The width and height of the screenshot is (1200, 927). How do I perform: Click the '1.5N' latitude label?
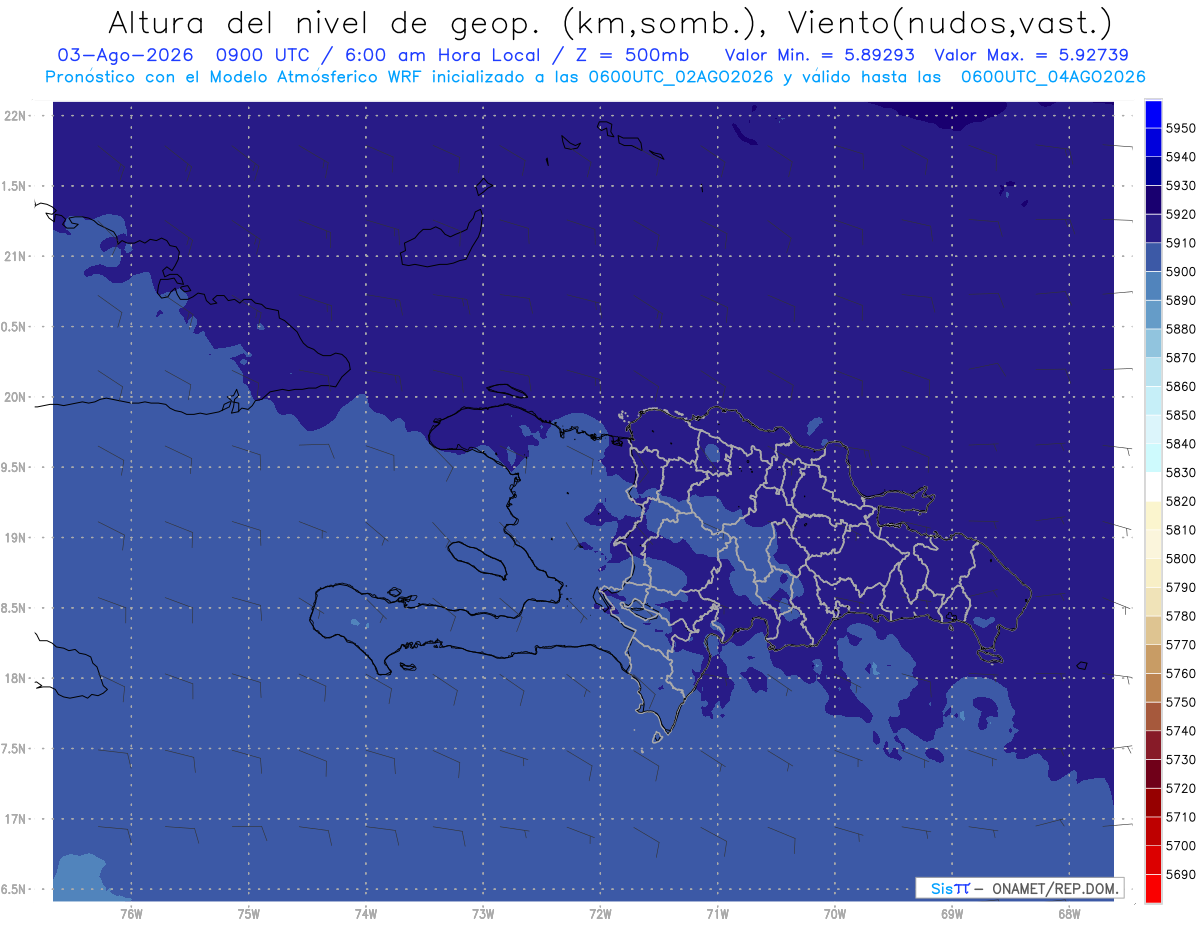15,186
